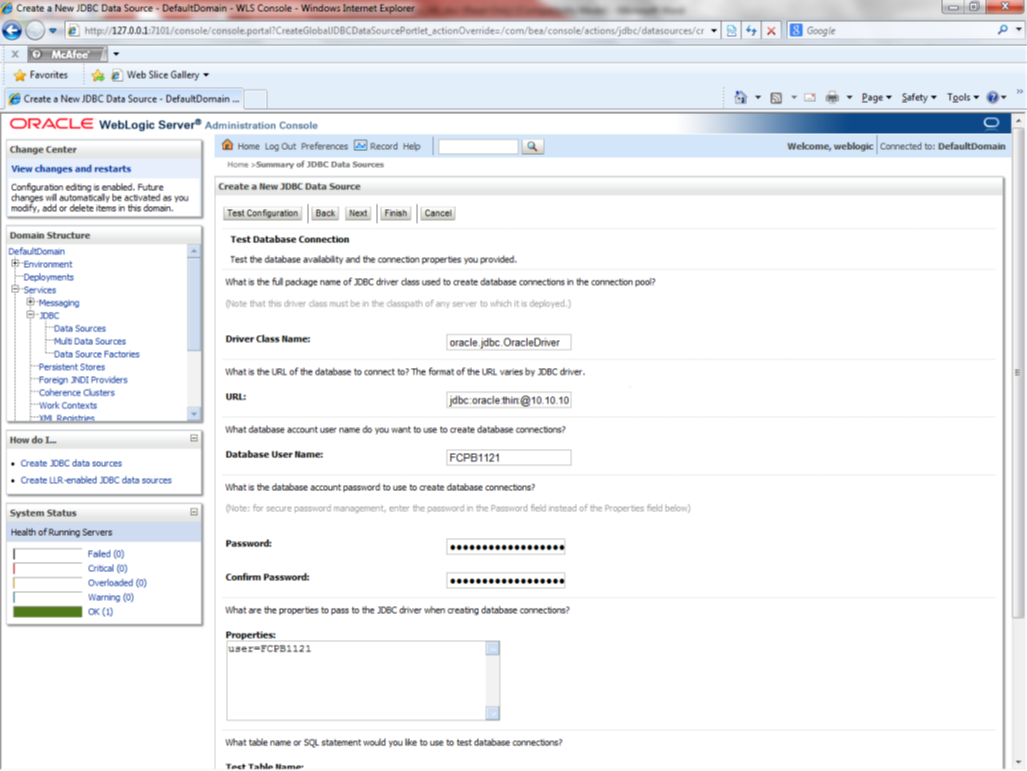Viewport: 1027px width, 771px height.
Task: Select Data Sources in the domain tree
Action: click(79, 328)
